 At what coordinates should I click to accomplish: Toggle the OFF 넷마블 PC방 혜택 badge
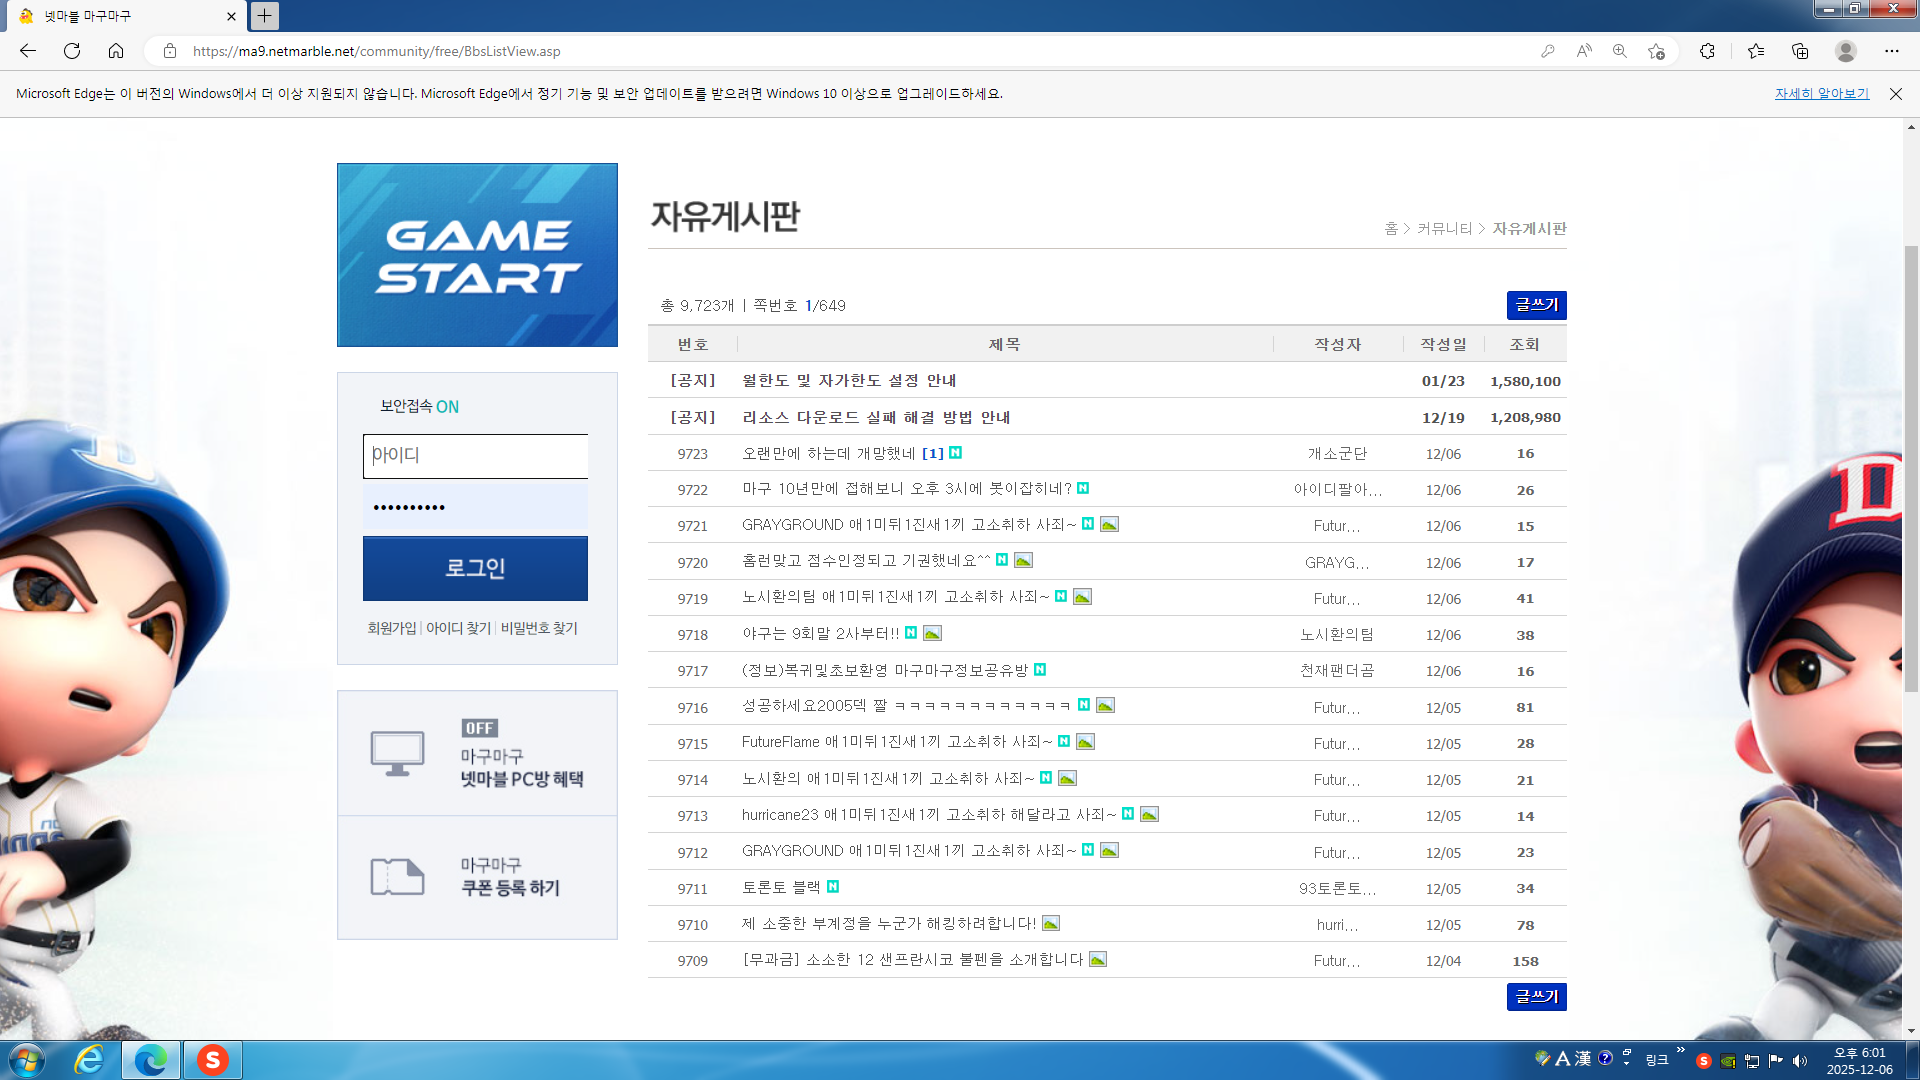pos(479,728)
